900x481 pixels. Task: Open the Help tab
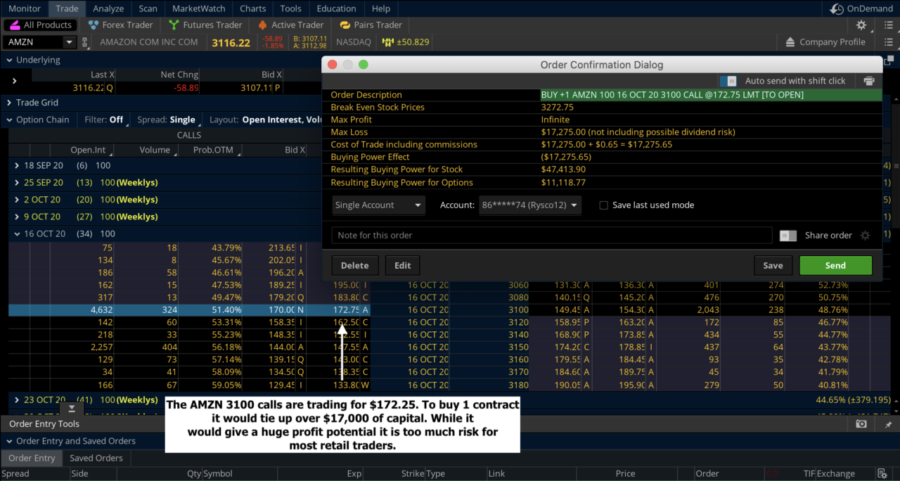point(381,9)
